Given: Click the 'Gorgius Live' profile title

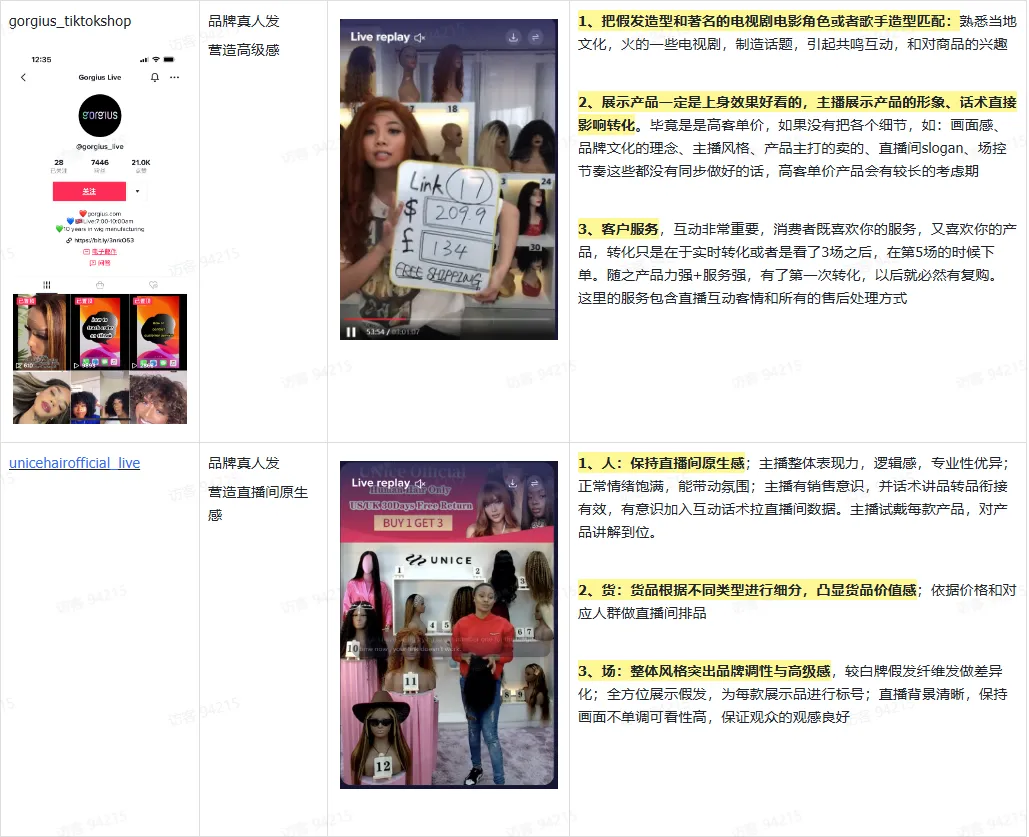Looking at the screenshot, I should (100, 77).
